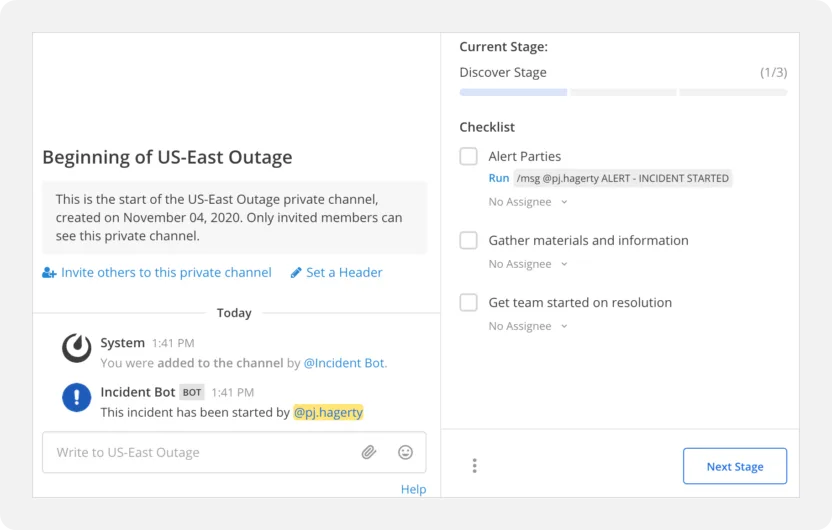Click the third stage progress segment
The width and height of the screenshot is (832, 530).
pyautogui.click(x=733, y=92)
